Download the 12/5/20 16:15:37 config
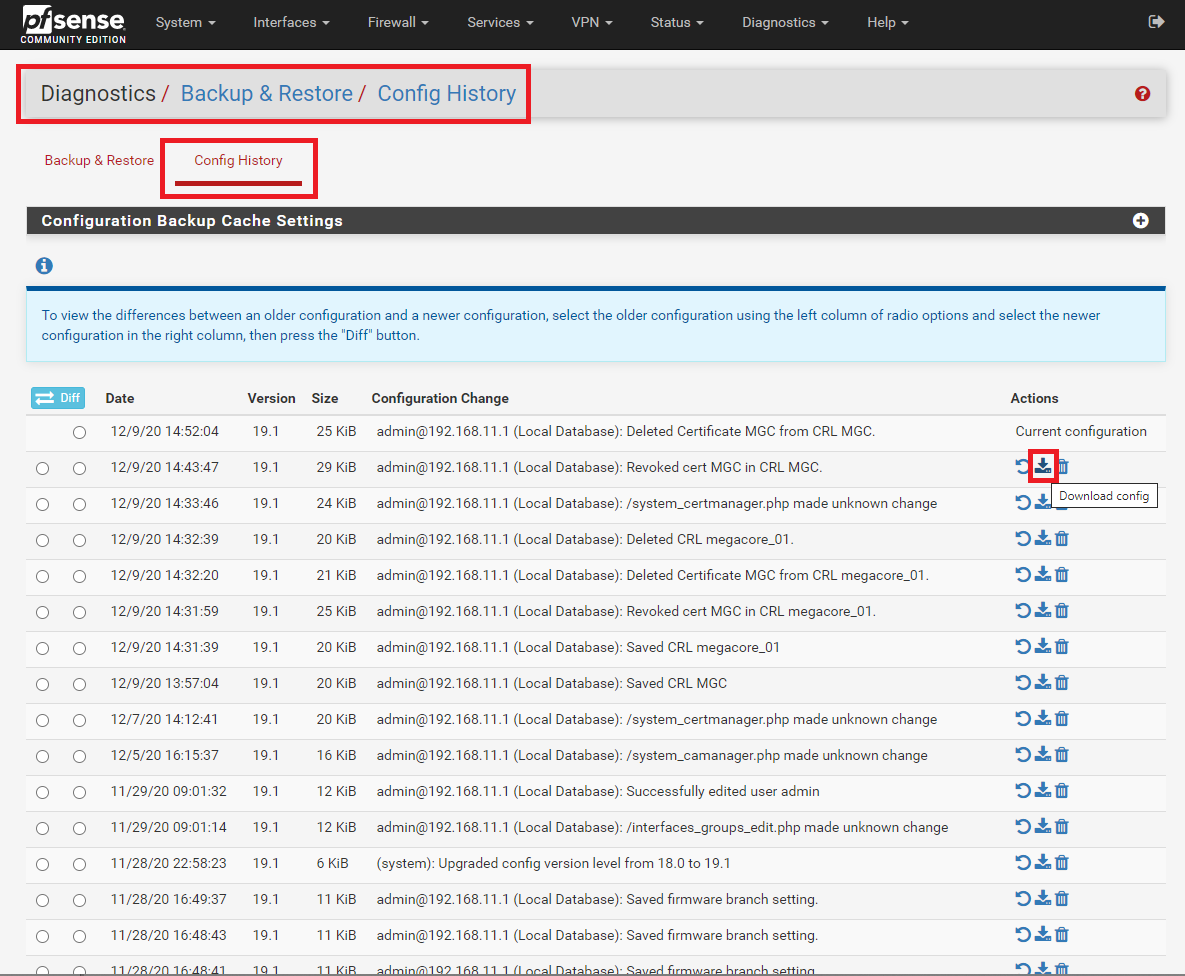This screenshot has width=1185, height=976. pos(1043,754)
